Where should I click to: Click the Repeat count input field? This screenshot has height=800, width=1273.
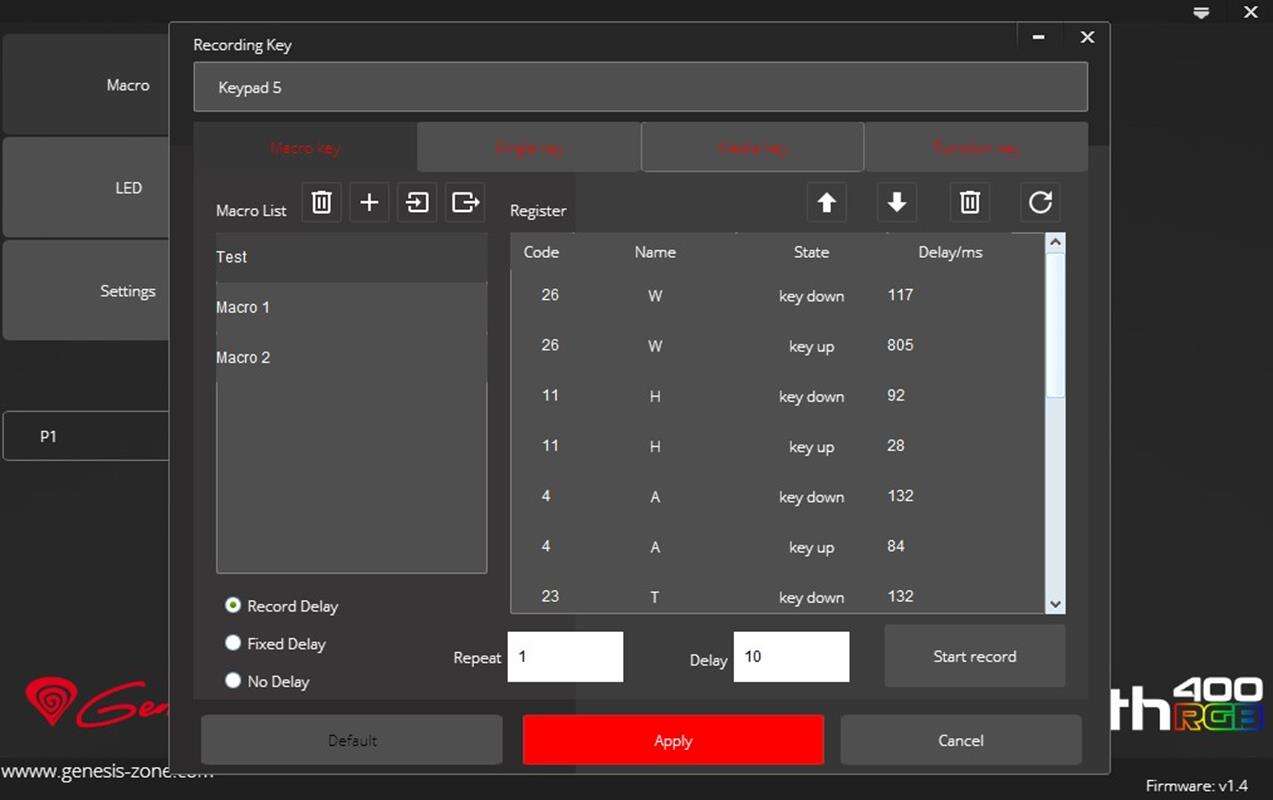pyautogui.click(x=565, y=657)
